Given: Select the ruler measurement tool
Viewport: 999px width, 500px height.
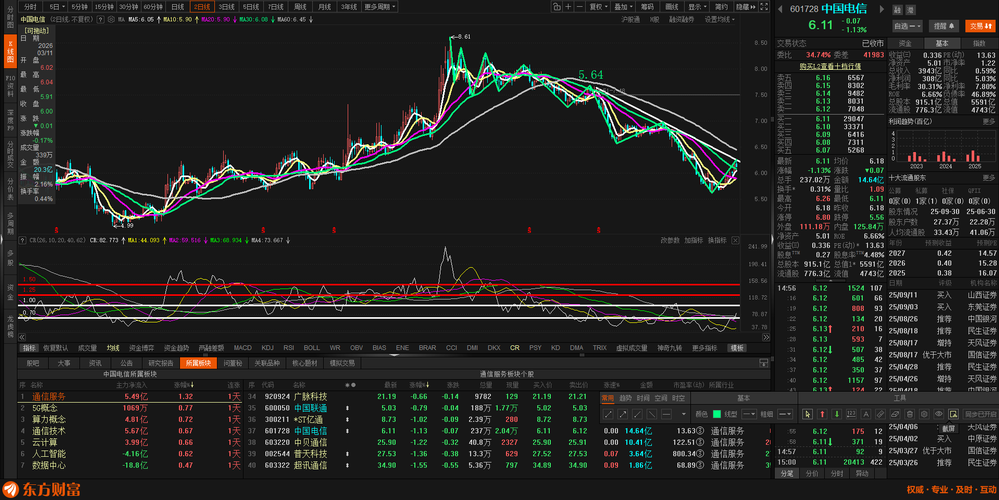Looking at the screenshot, I should point(881,414).
